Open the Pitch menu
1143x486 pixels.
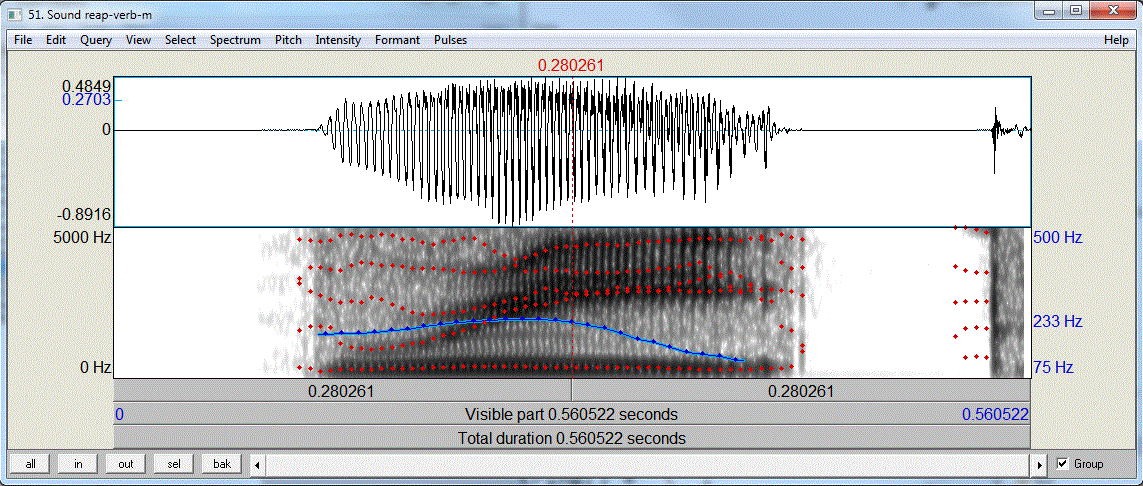pyautogui.click(x=288, y=40)
